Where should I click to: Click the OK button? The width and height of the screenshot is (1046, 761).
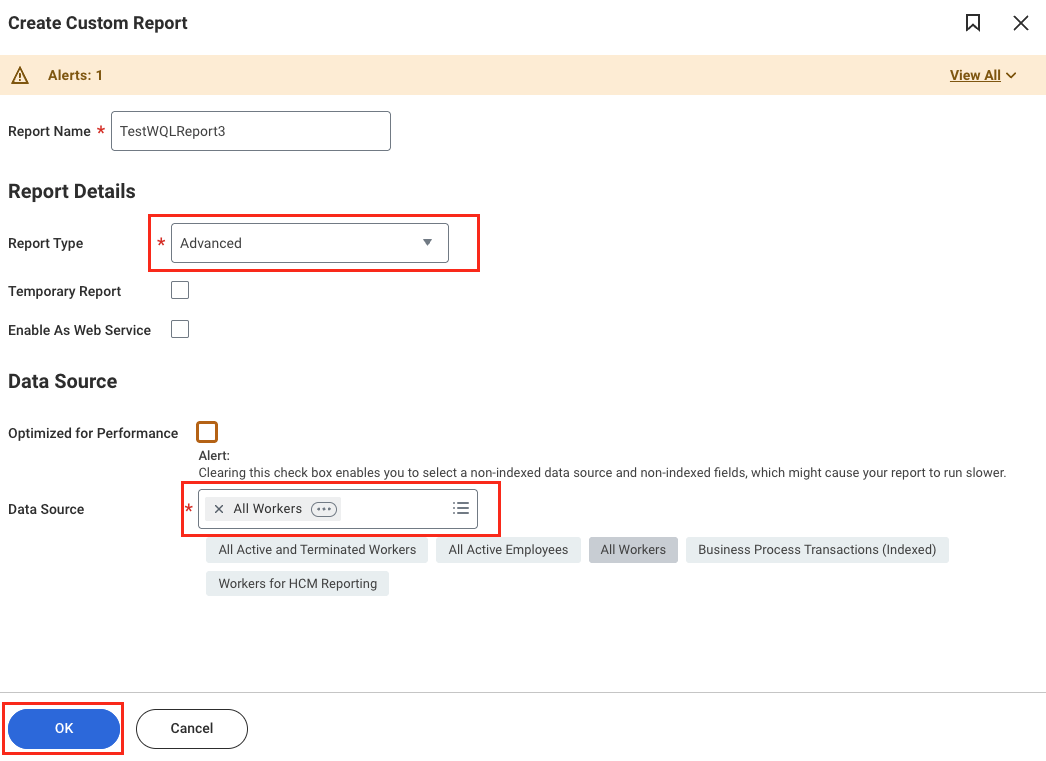coord(62,728)
